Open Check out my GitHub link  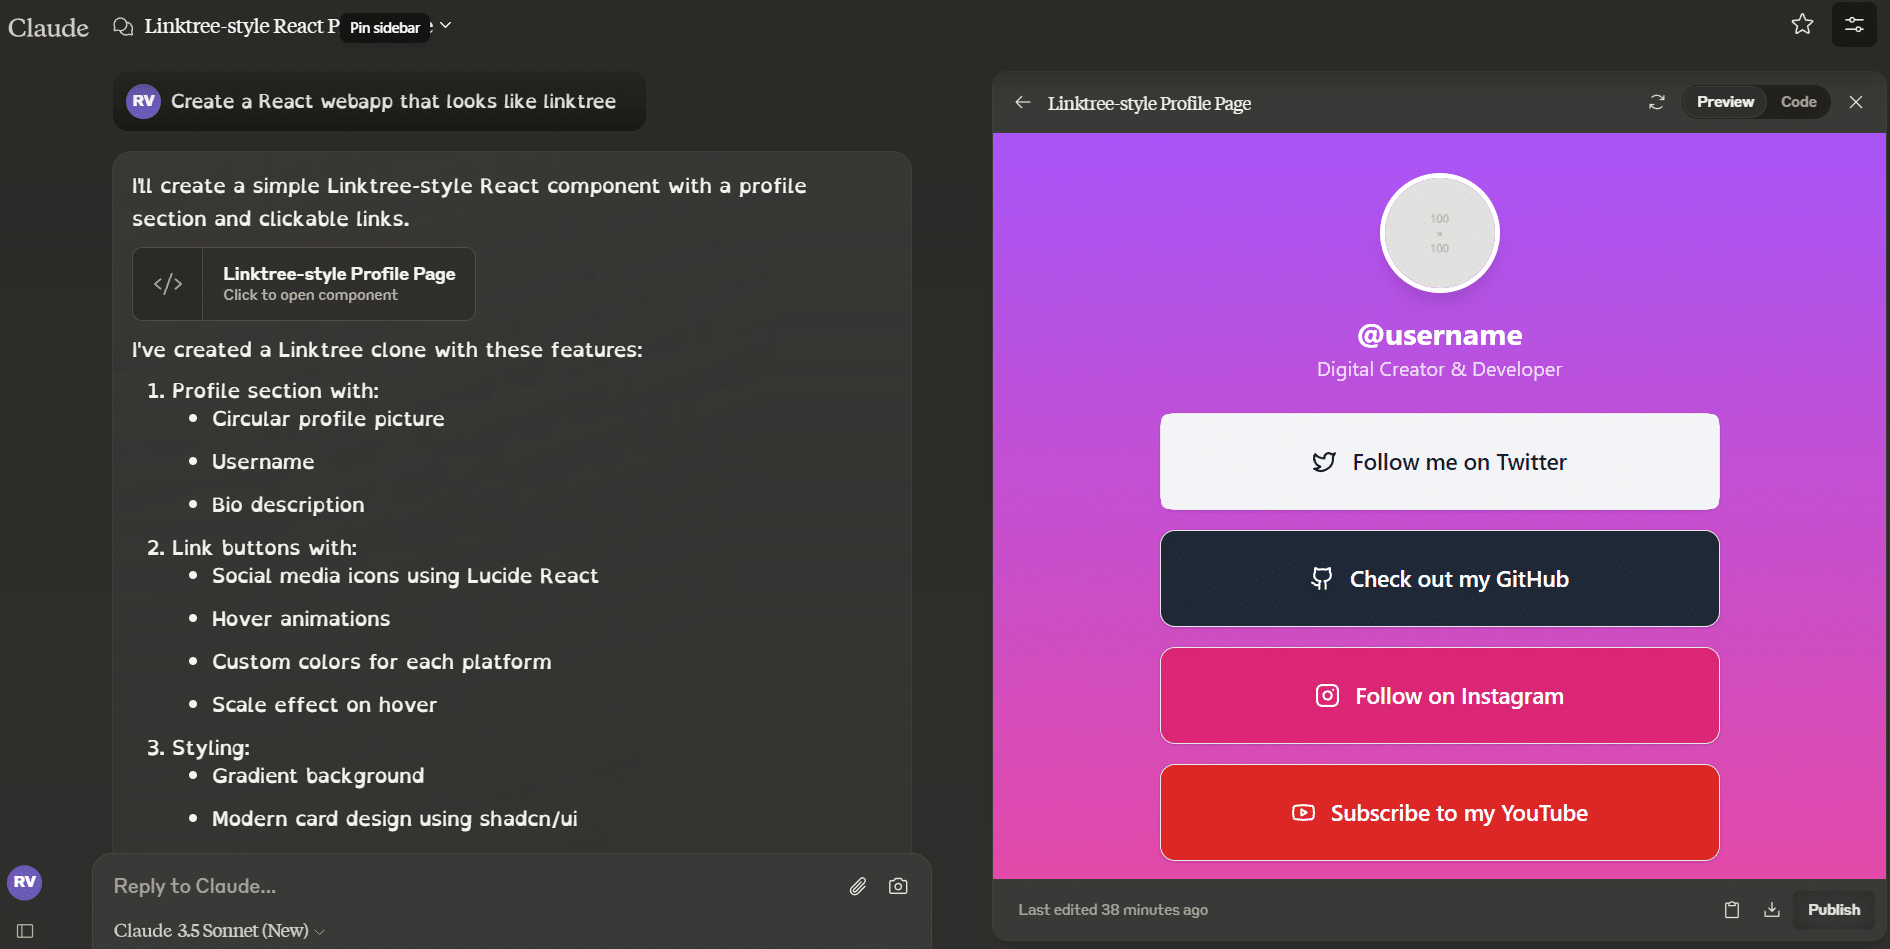[x=1439, y=579]
